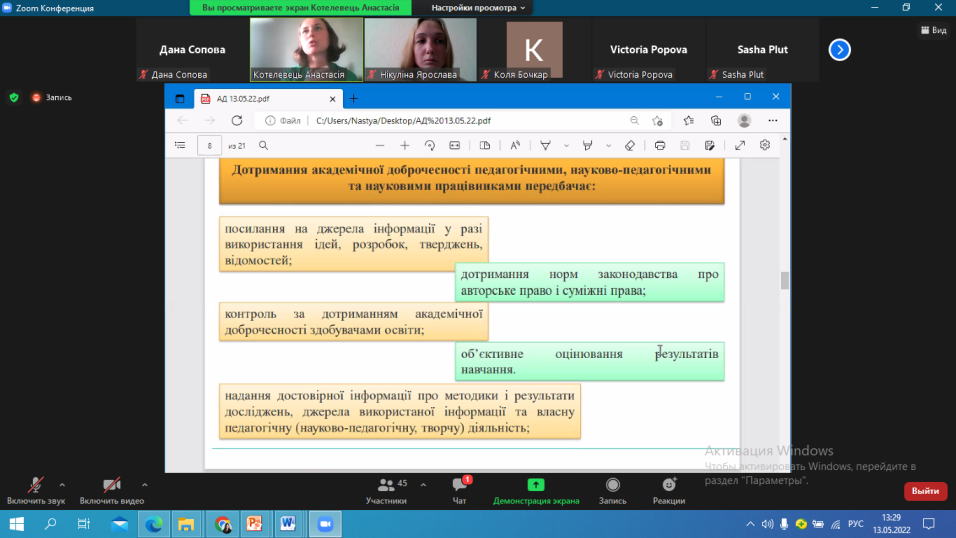The image size is (956, 538).
Task: Click the PDF page number field
Action: (209, 145)
